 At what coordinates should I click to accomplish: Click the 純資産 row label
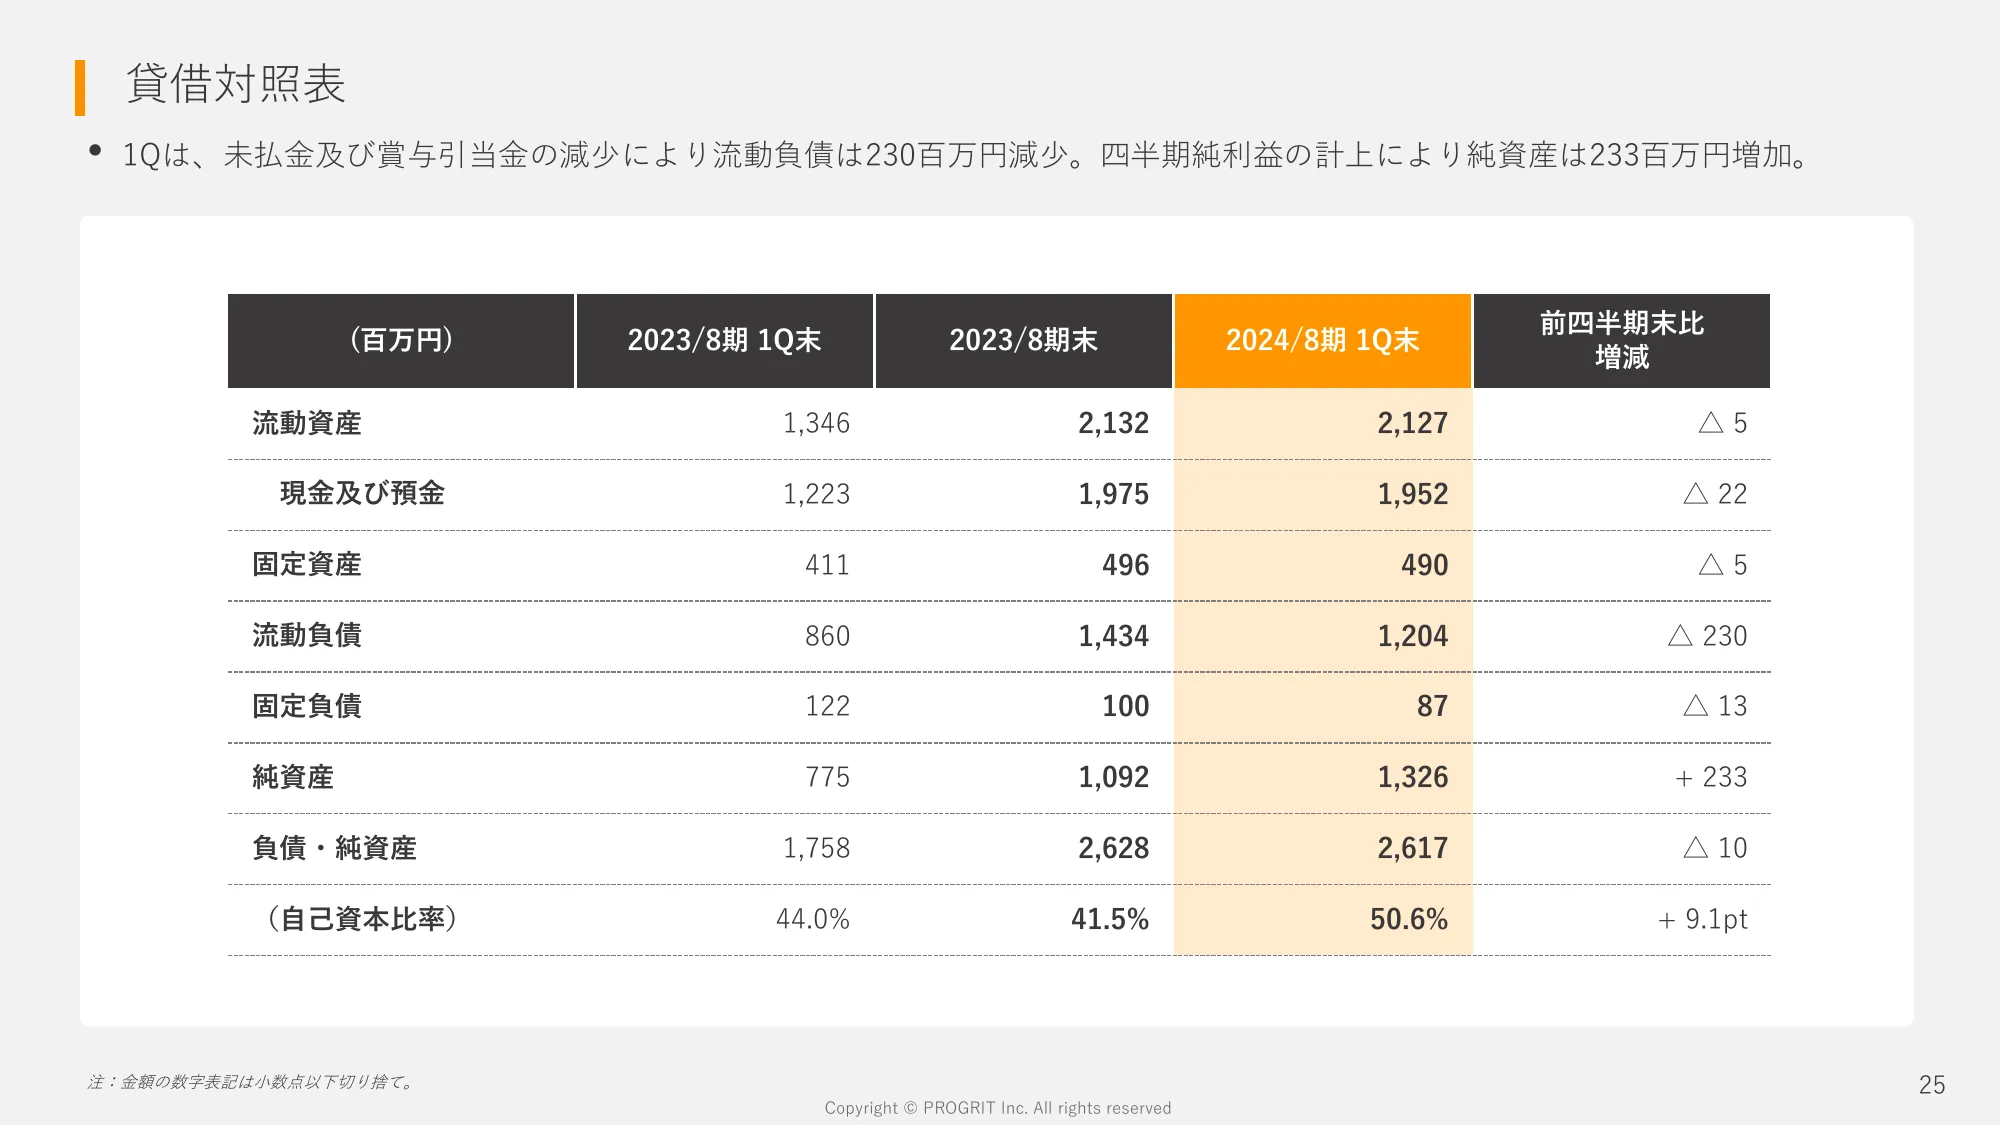(x=293, y=777)
